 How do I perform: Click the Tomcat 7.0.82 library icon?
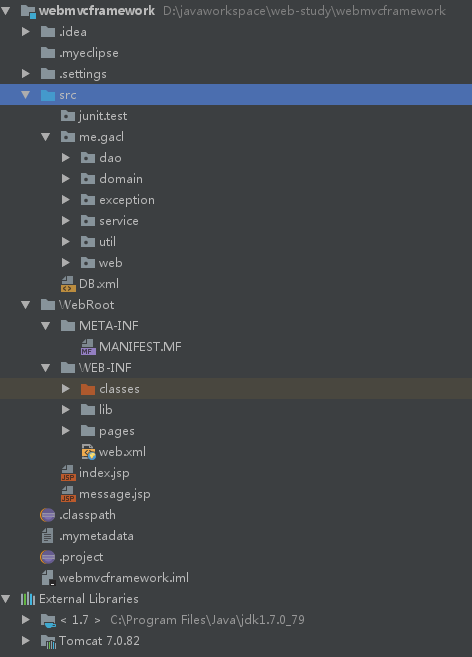coord(48,641)
